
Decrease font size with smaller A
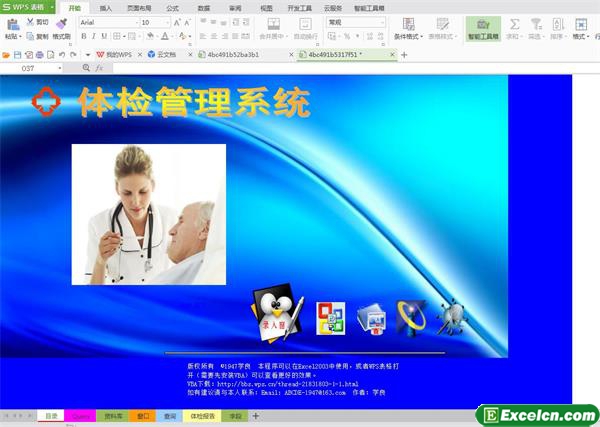pos(187,23)
